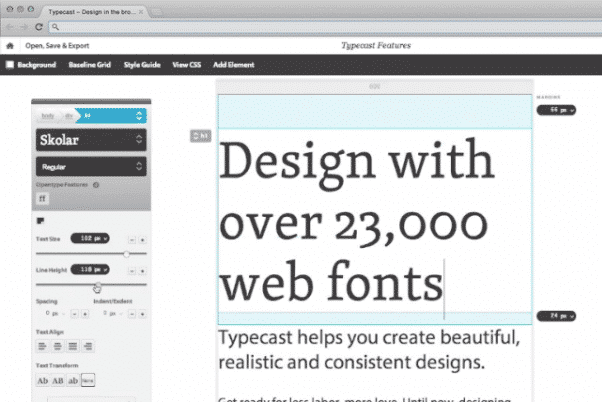Click the View CSS button

(x=186, y=65)
